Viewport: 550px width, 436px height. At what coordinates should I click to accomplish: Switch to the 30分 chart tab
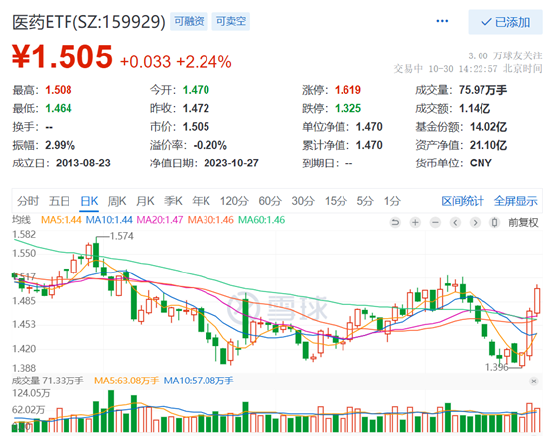[303, 201]
